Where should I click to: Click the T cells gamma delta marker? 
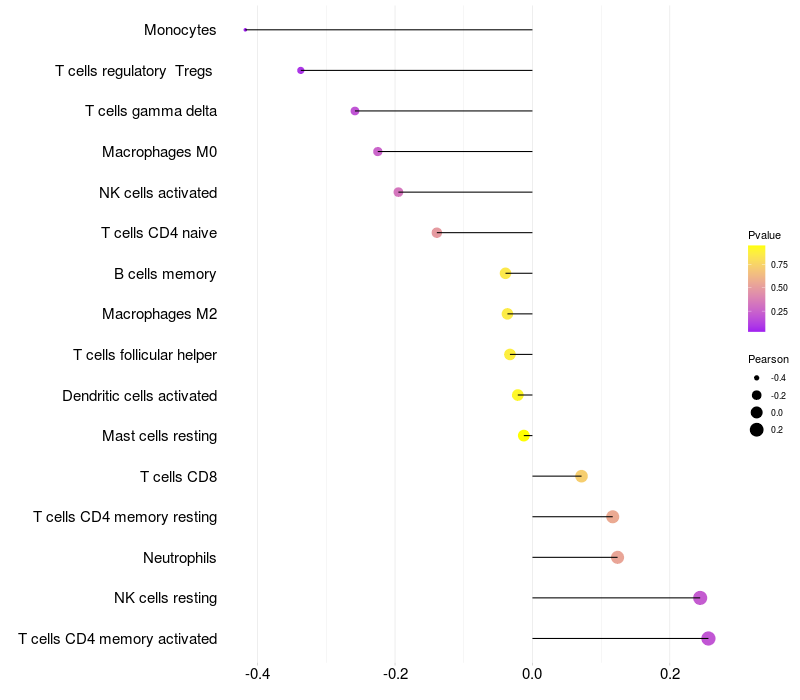[355, 111]
